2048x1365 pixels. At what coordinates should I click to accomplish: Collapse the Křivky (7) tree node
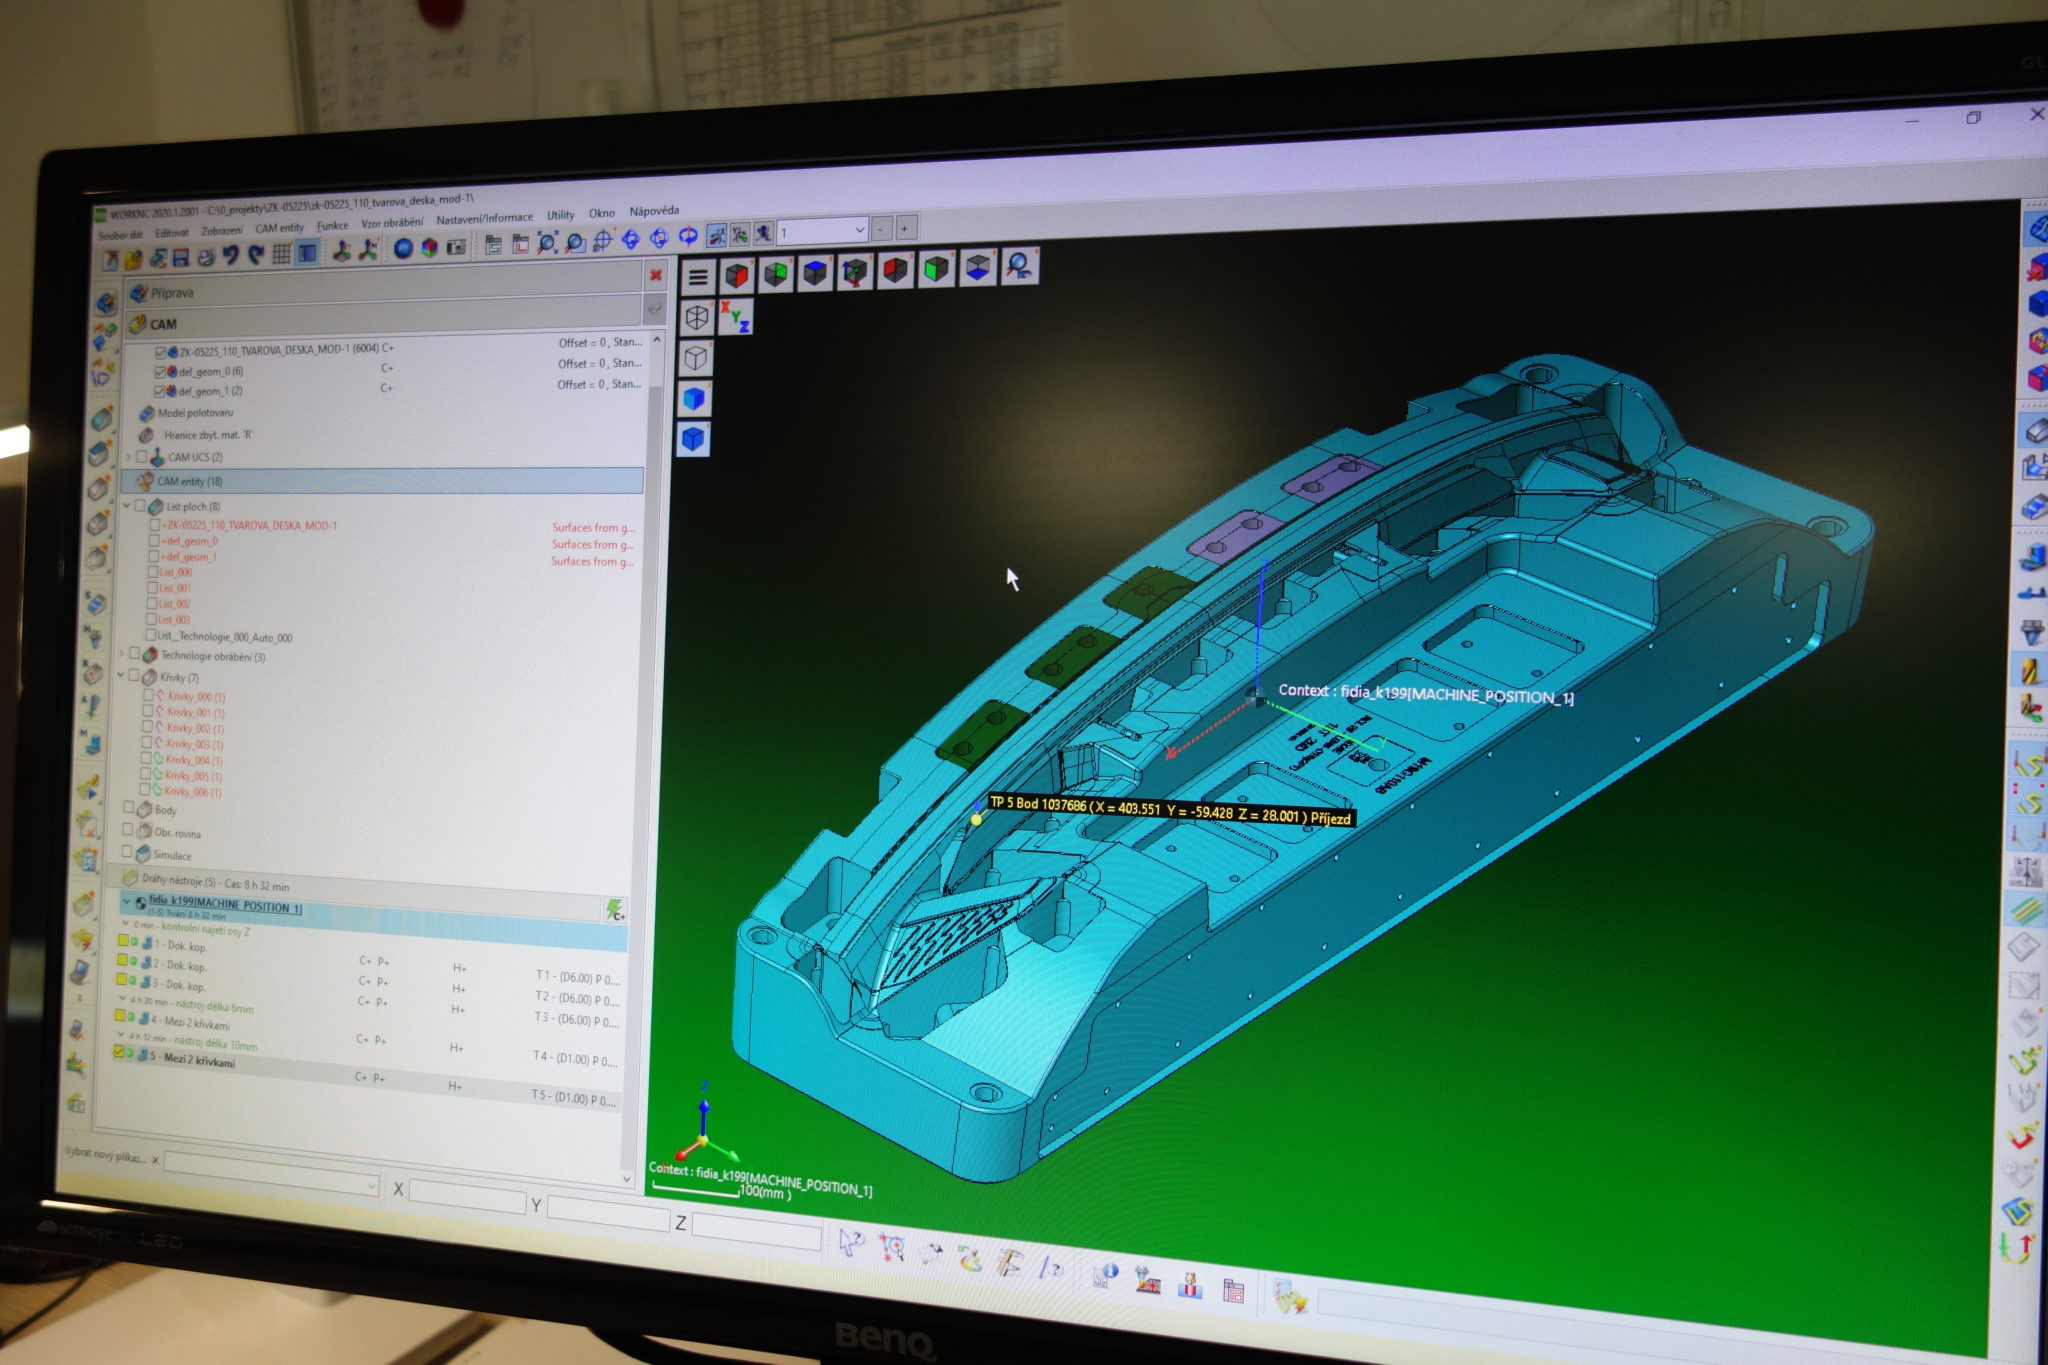click(x=121, y=676)
